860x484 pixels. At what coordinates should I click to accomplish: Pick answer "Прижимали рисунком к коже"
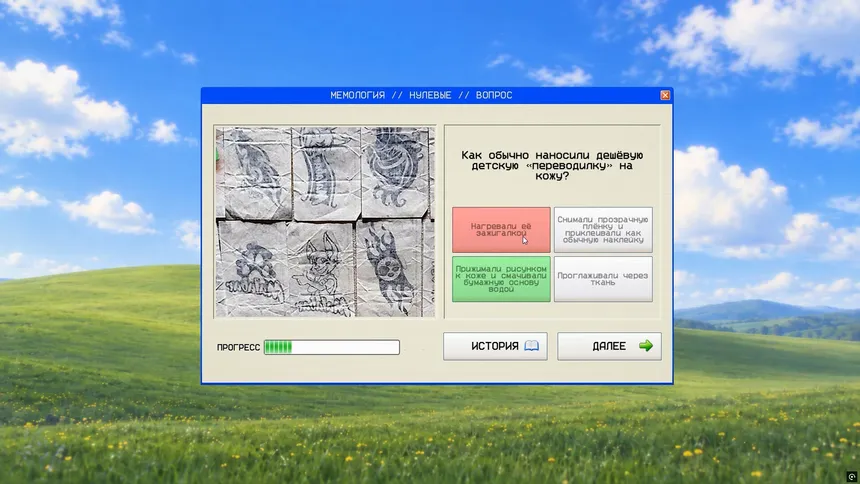(501, 279)
